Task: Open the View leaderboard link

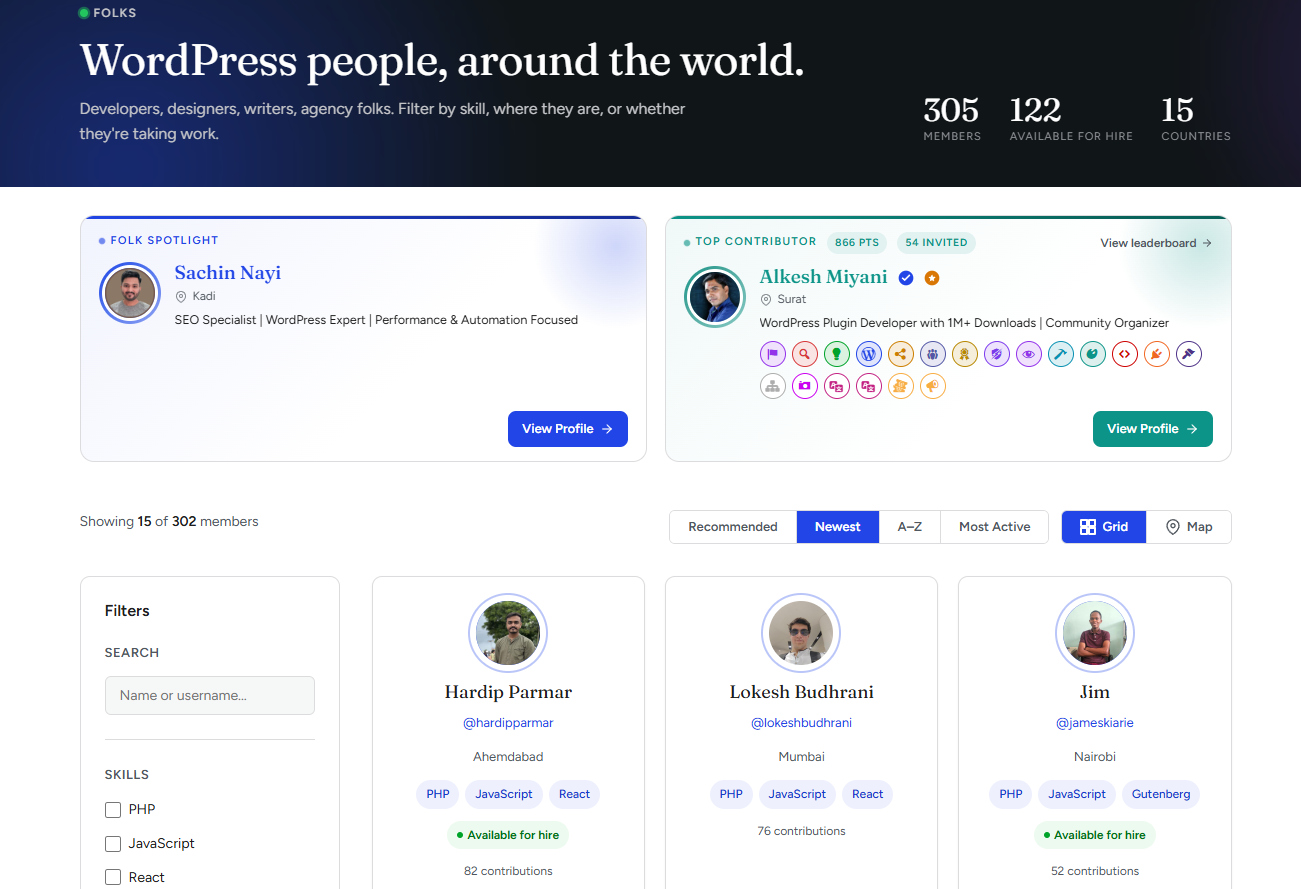Action: [1156, 243]
